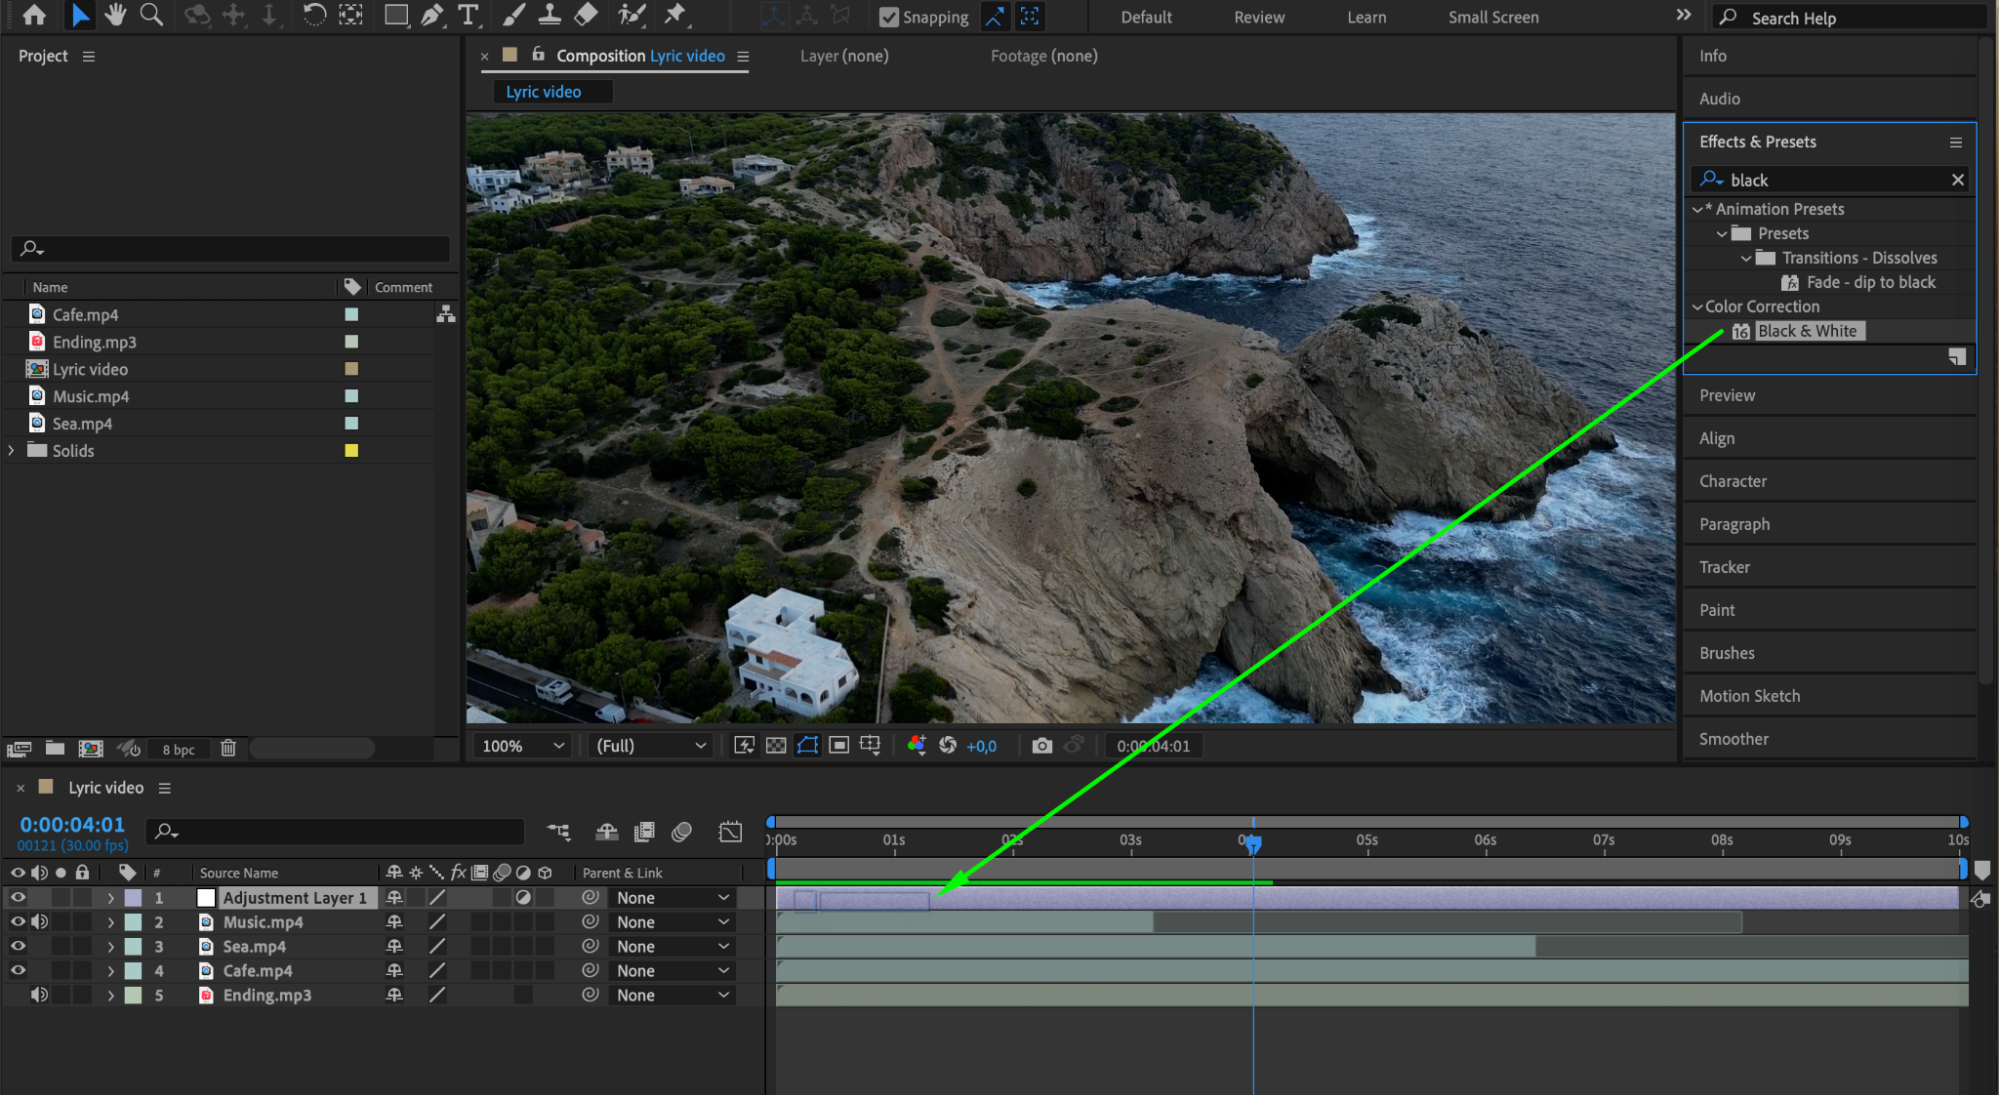
Task: Open Parent dropdown for Music.mp4 layer
Action: point(672,922)
